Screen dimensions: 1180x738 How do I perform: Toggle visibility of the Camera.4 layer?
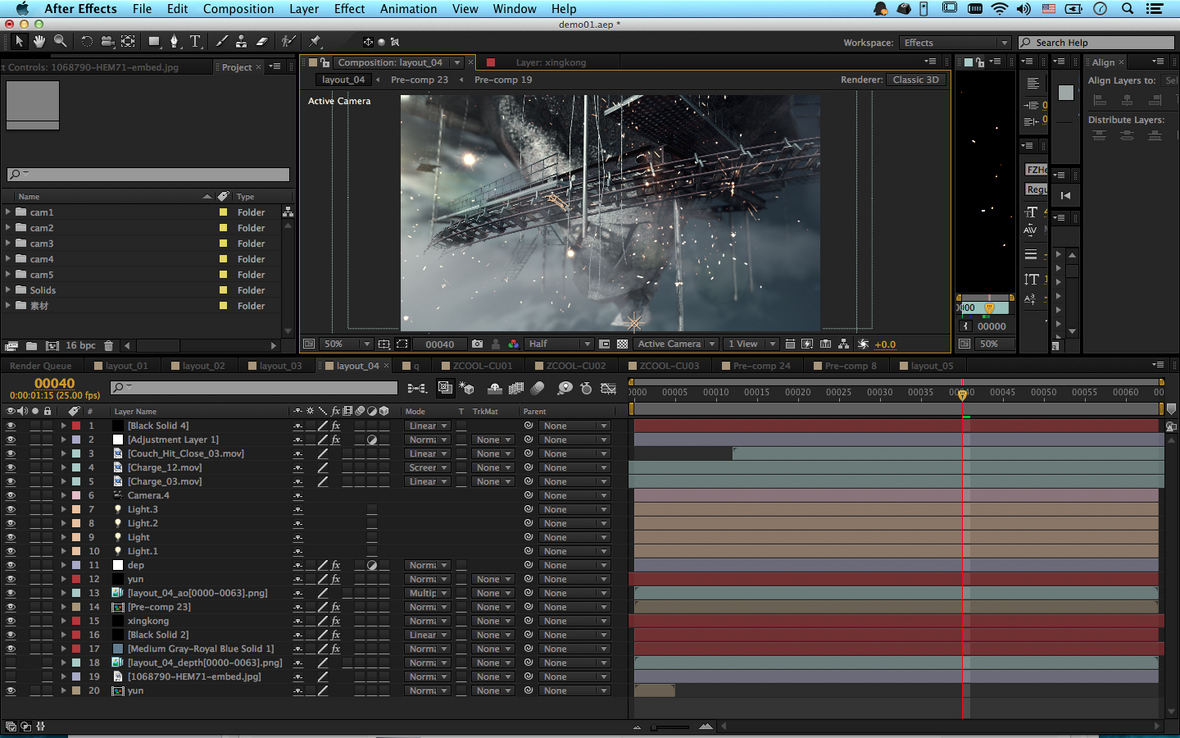coord(11,496)
